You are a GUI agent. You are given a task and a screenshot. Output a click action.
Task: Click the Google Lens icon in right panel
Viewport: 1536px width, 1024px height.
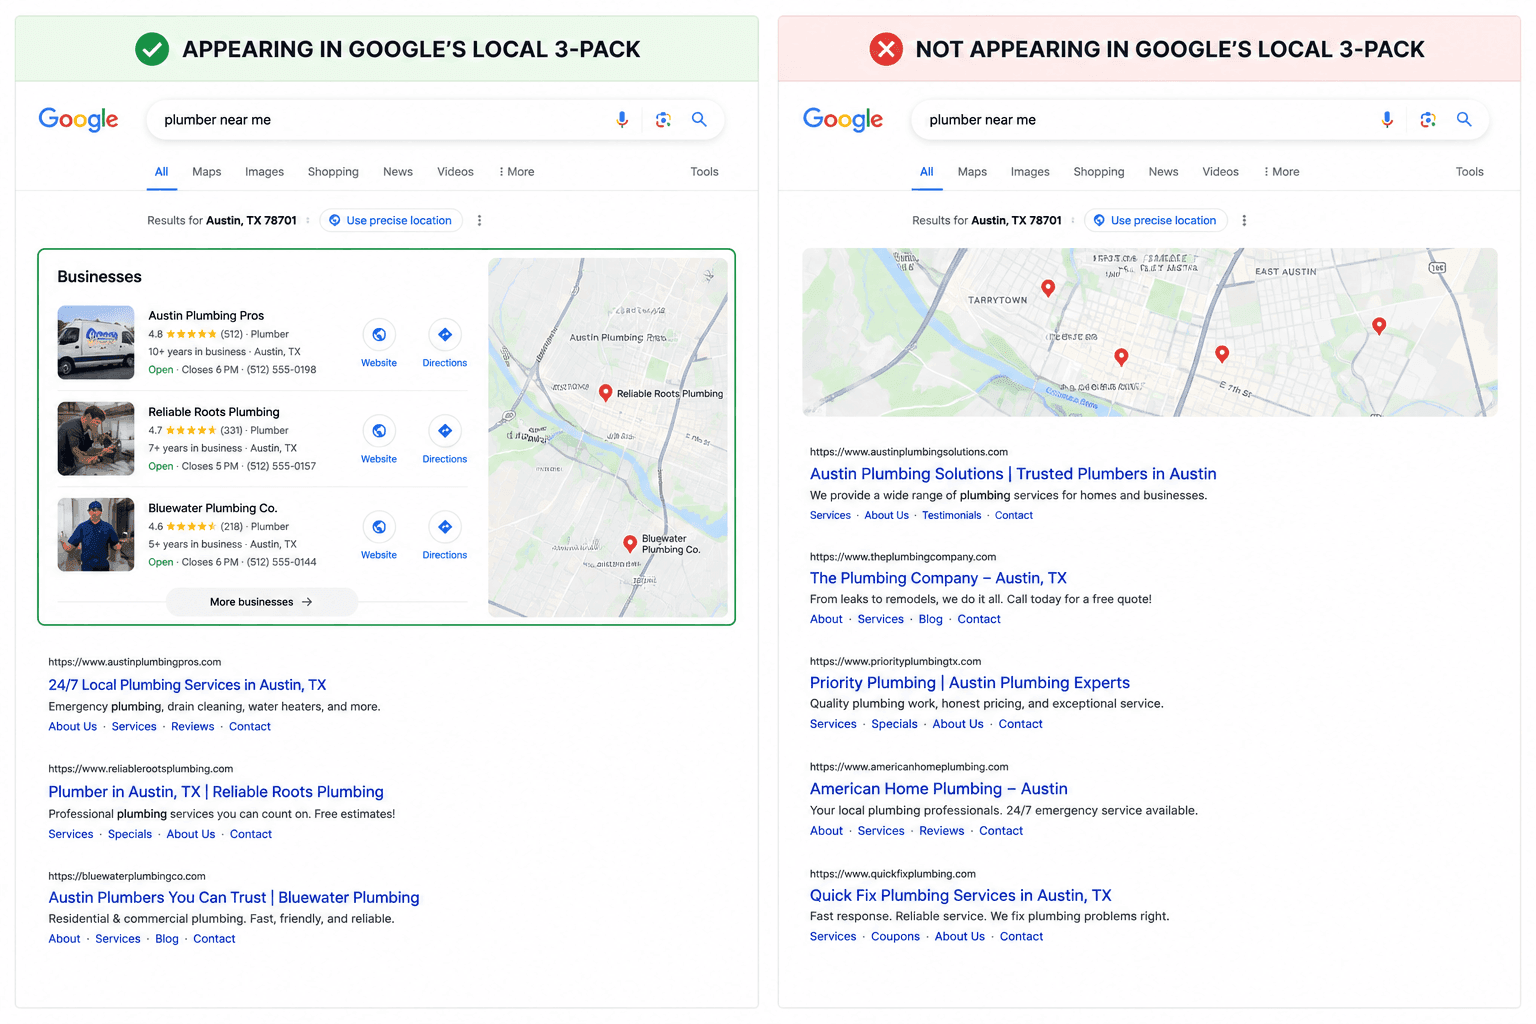(1428, 120)
